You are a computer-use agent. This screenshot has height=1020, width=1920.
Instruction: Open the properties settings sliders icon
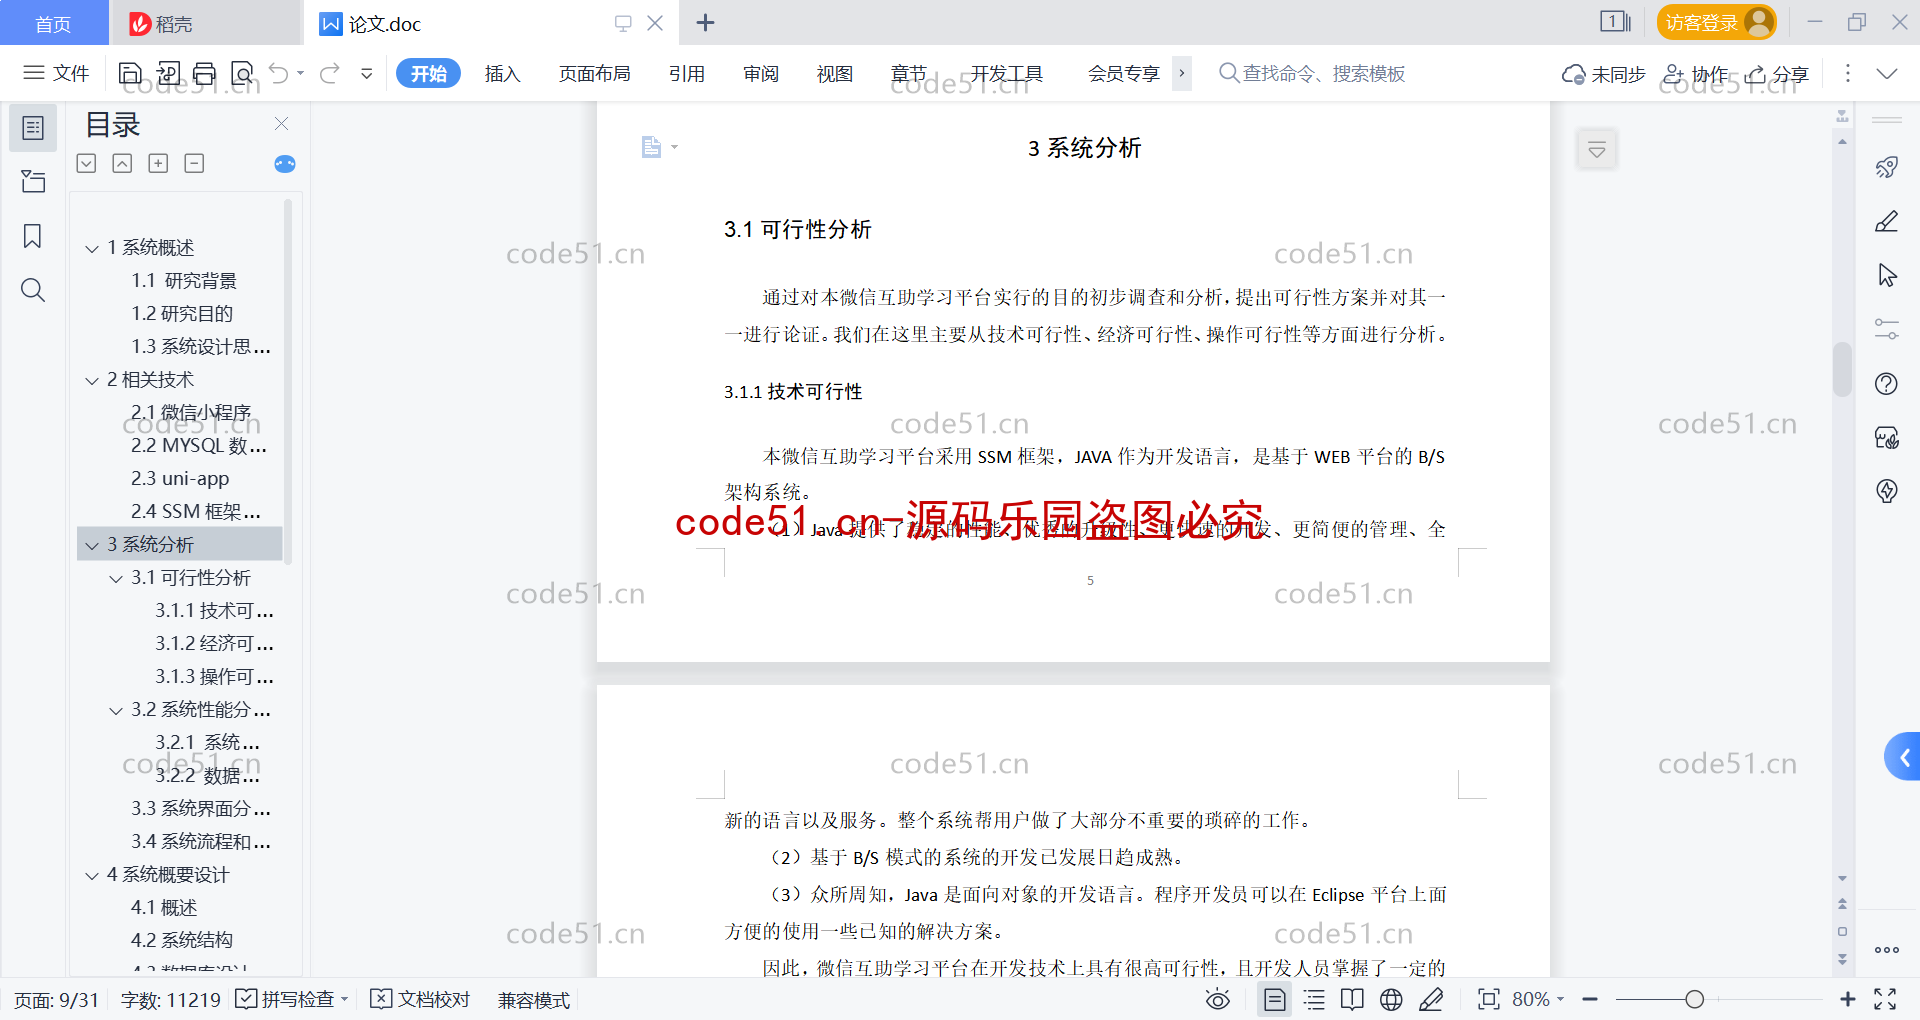(x=1887, y=329)
